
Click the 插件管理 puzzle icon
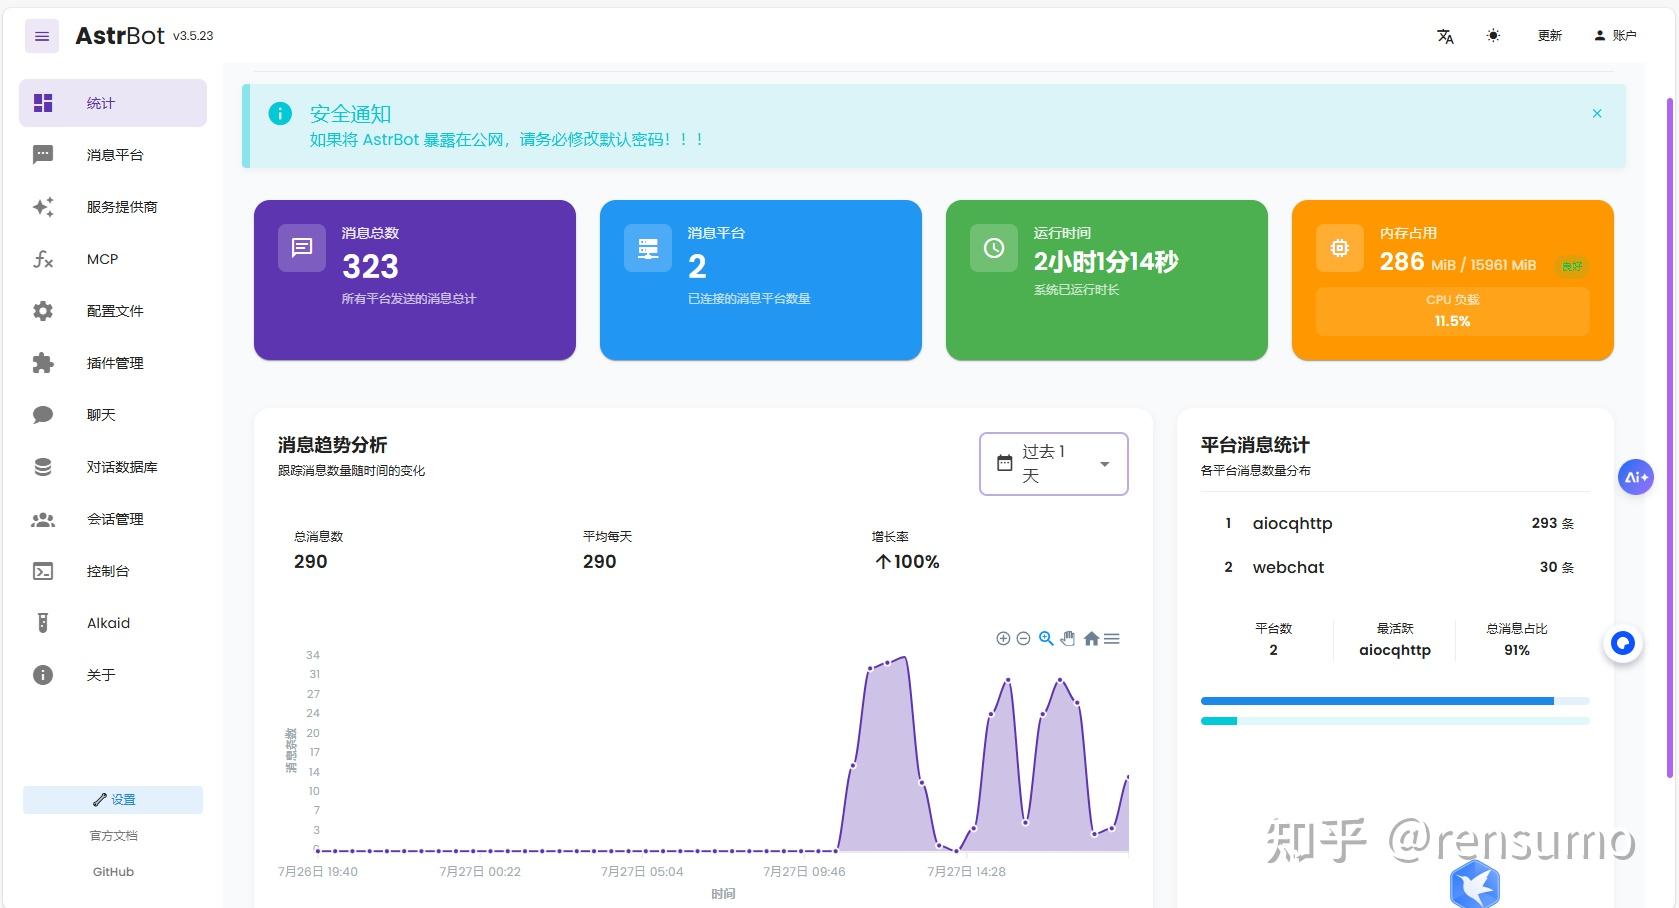(43, 363)
